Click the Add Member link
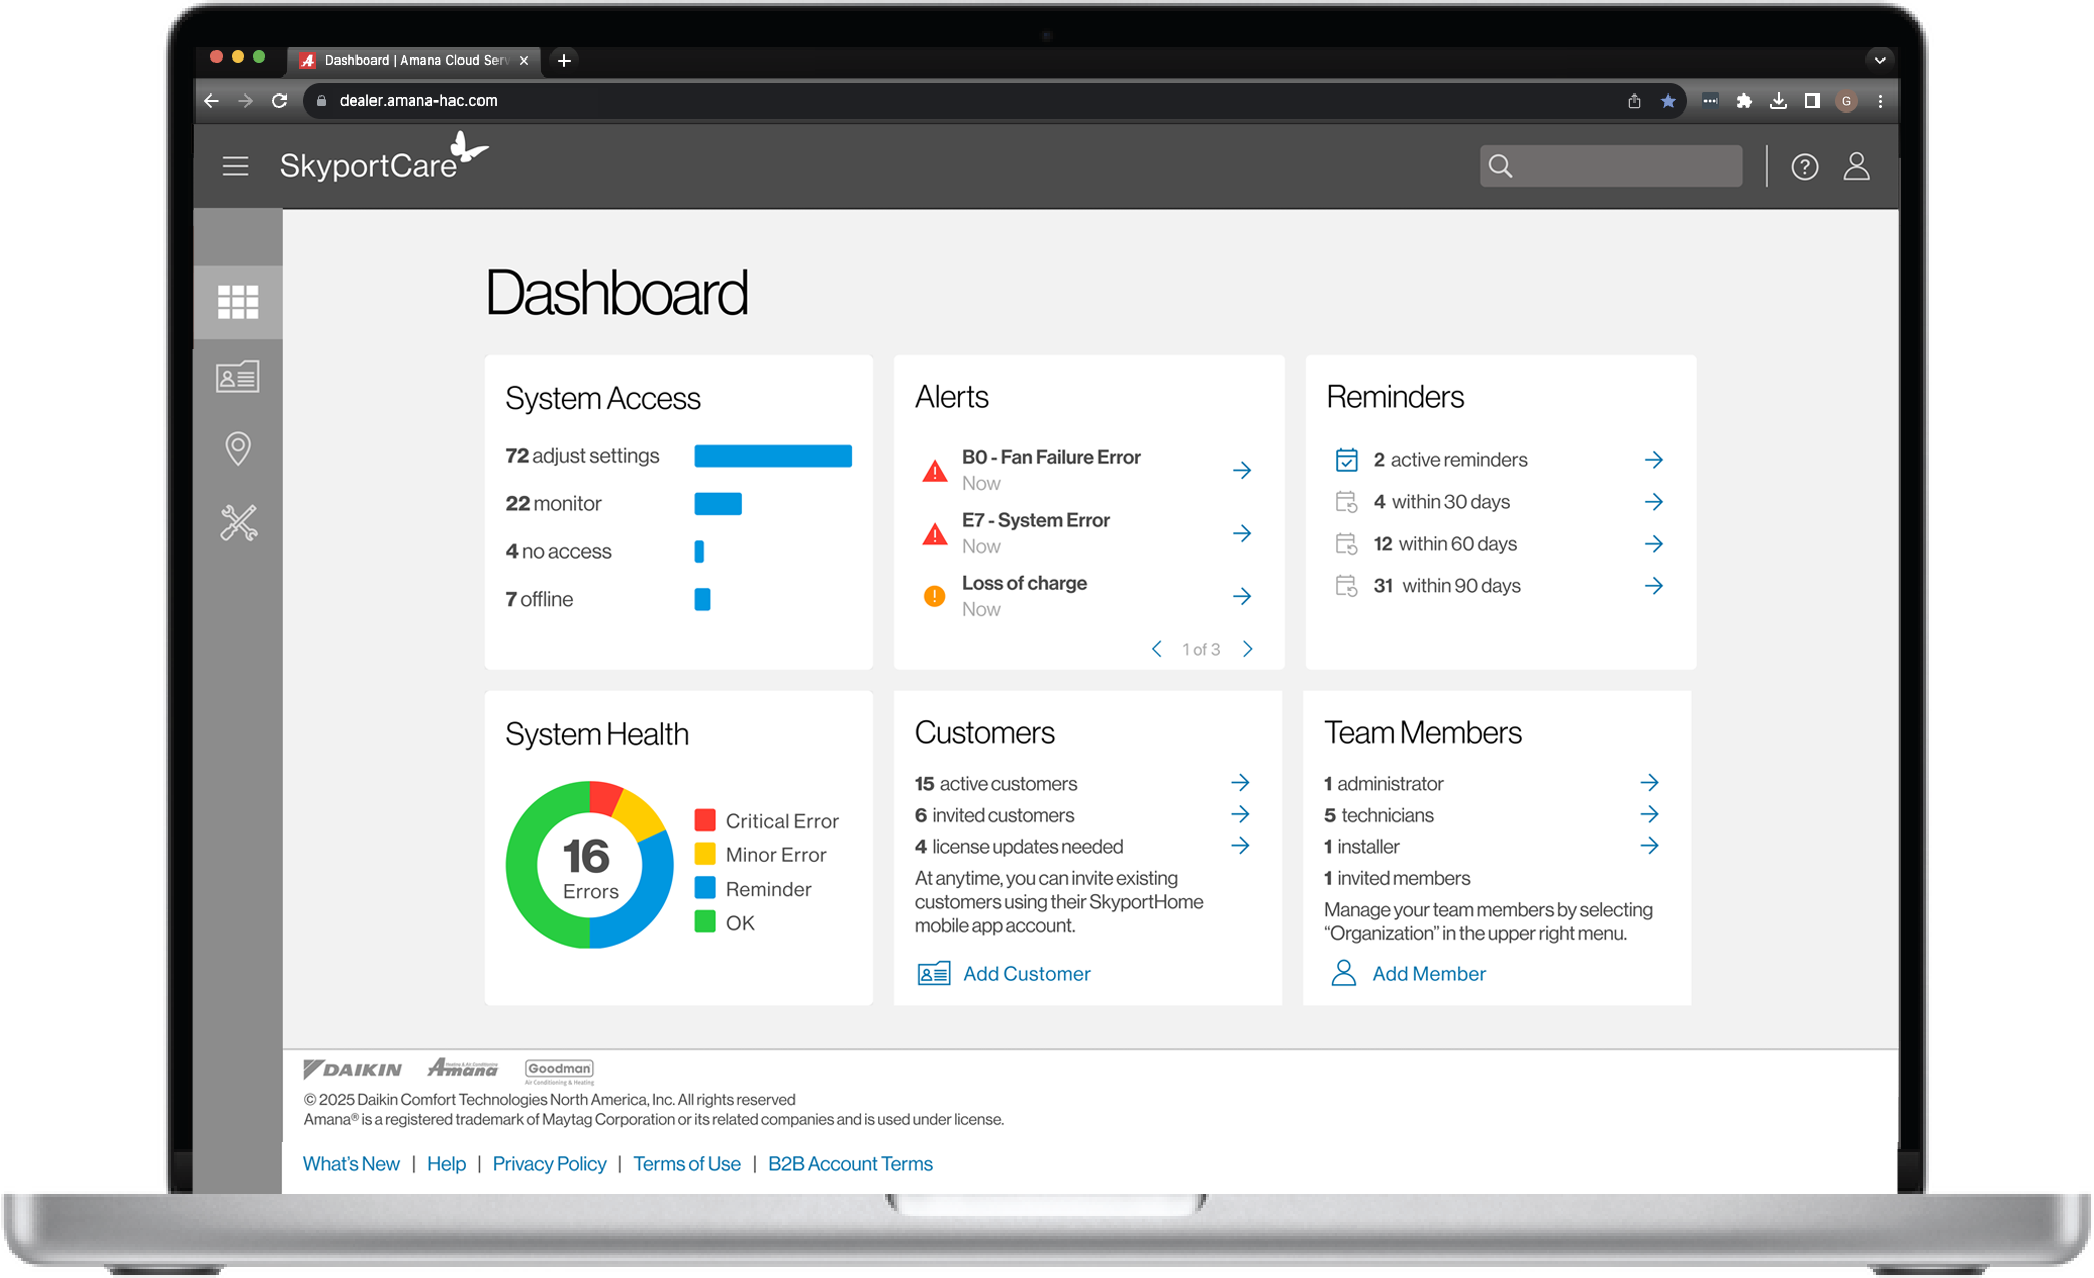This screenshot has width=2094, height=1278. 1428,973
